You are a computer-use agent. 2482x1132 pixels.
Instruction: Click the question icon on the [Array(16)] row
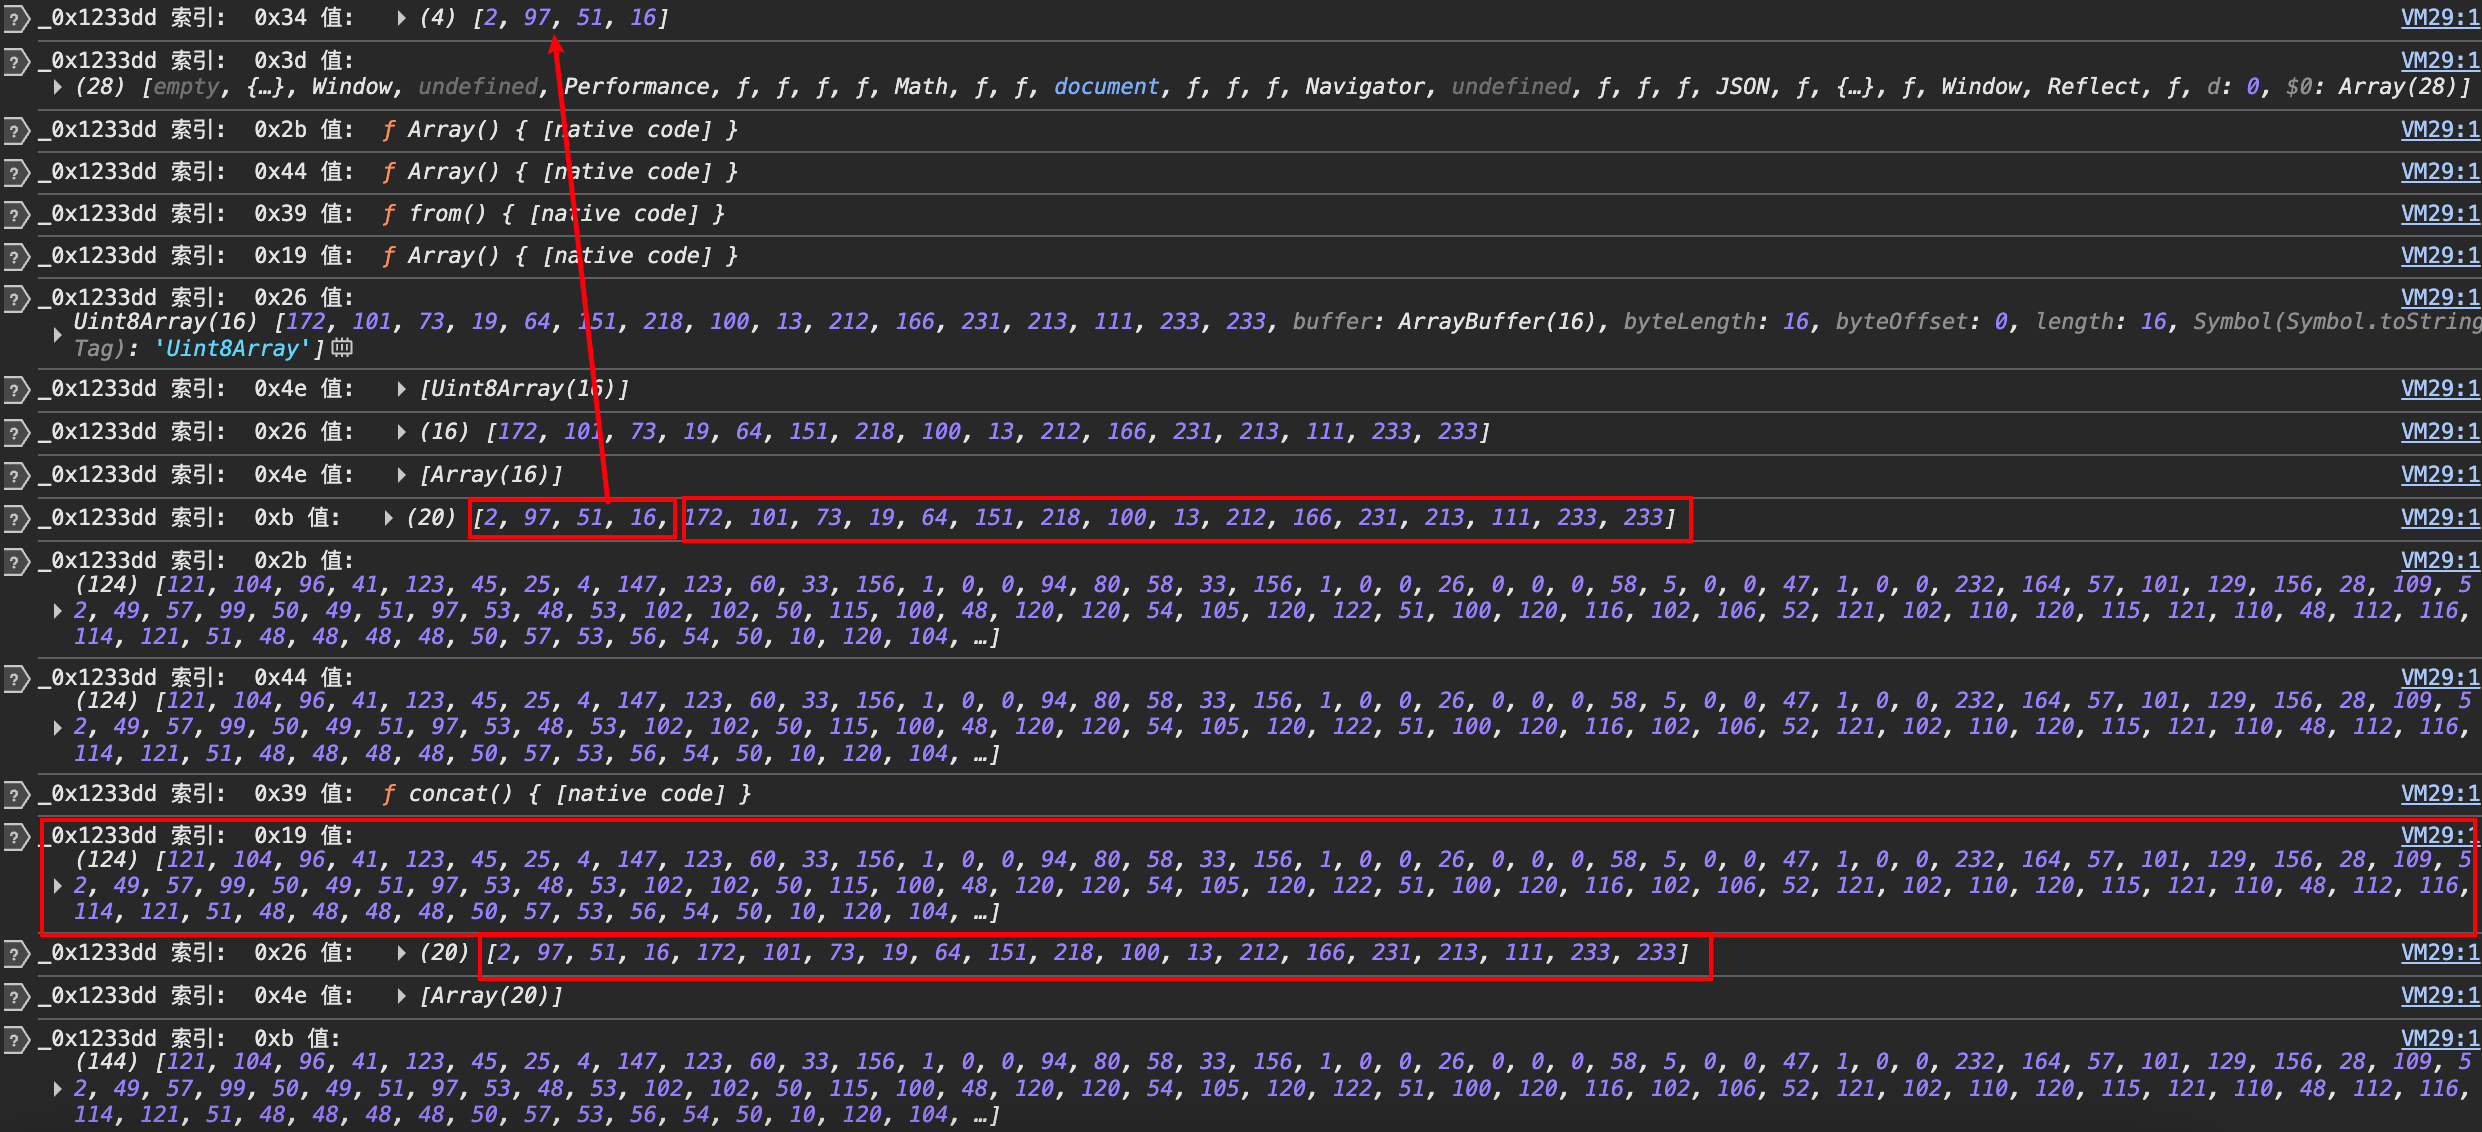pyautogui.click(x=15, y=476)
